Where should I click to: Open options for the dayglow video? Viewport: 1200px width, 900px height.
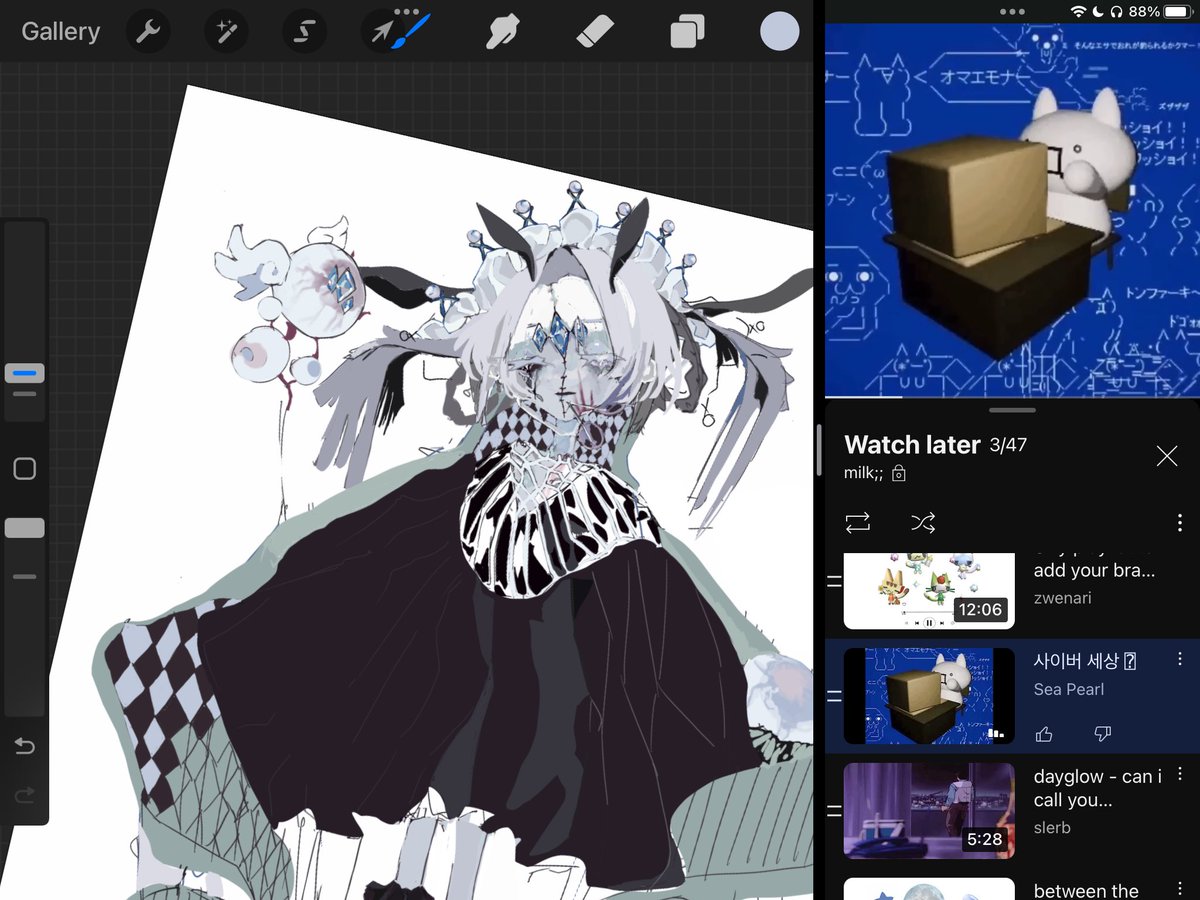[1180, 774]
